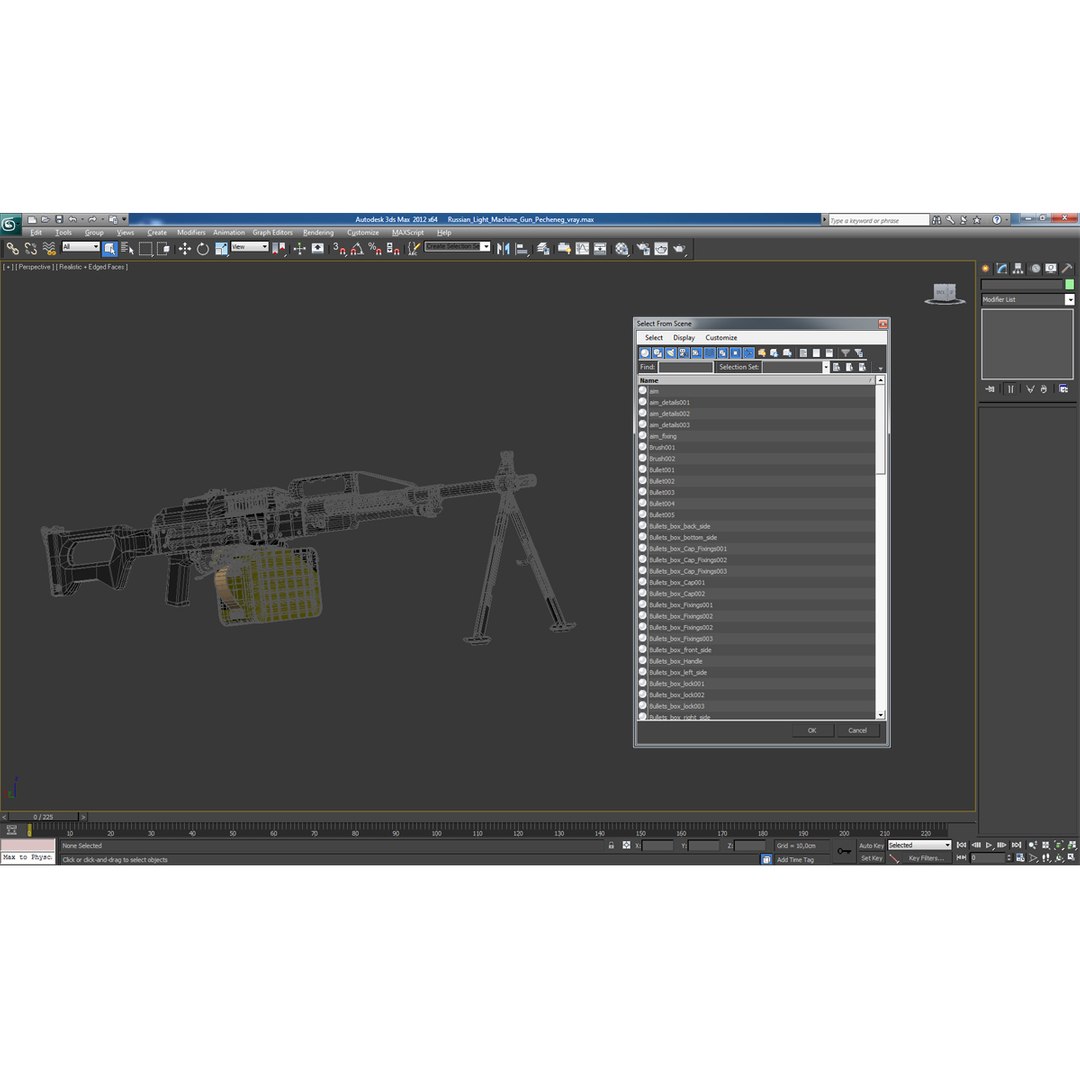The width and height of the screenshot is (1080, 1080).
Task: Open the Edit menu
Action: tap(36, 233)
